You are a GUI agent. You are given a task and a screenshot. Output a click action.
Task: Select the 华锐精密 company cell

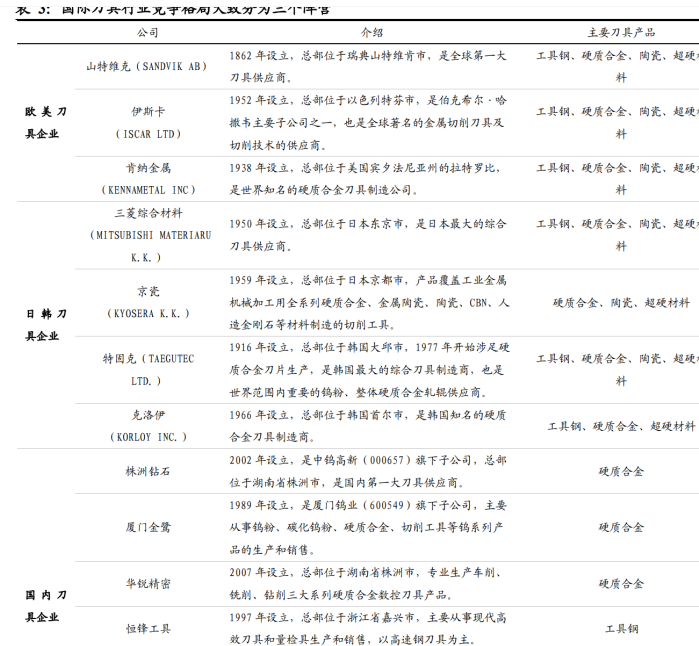point(148,584)
